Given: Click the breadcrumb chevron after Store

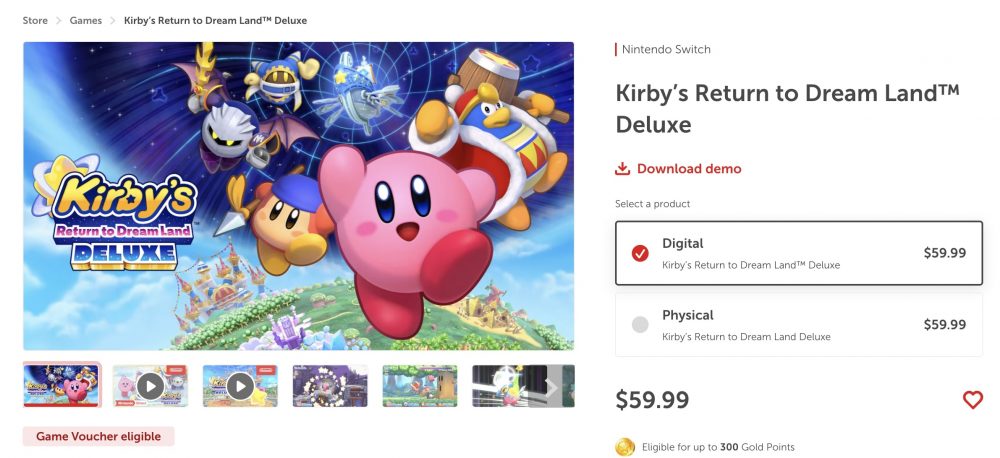Looking at the screenshot, I should (59, 20).
